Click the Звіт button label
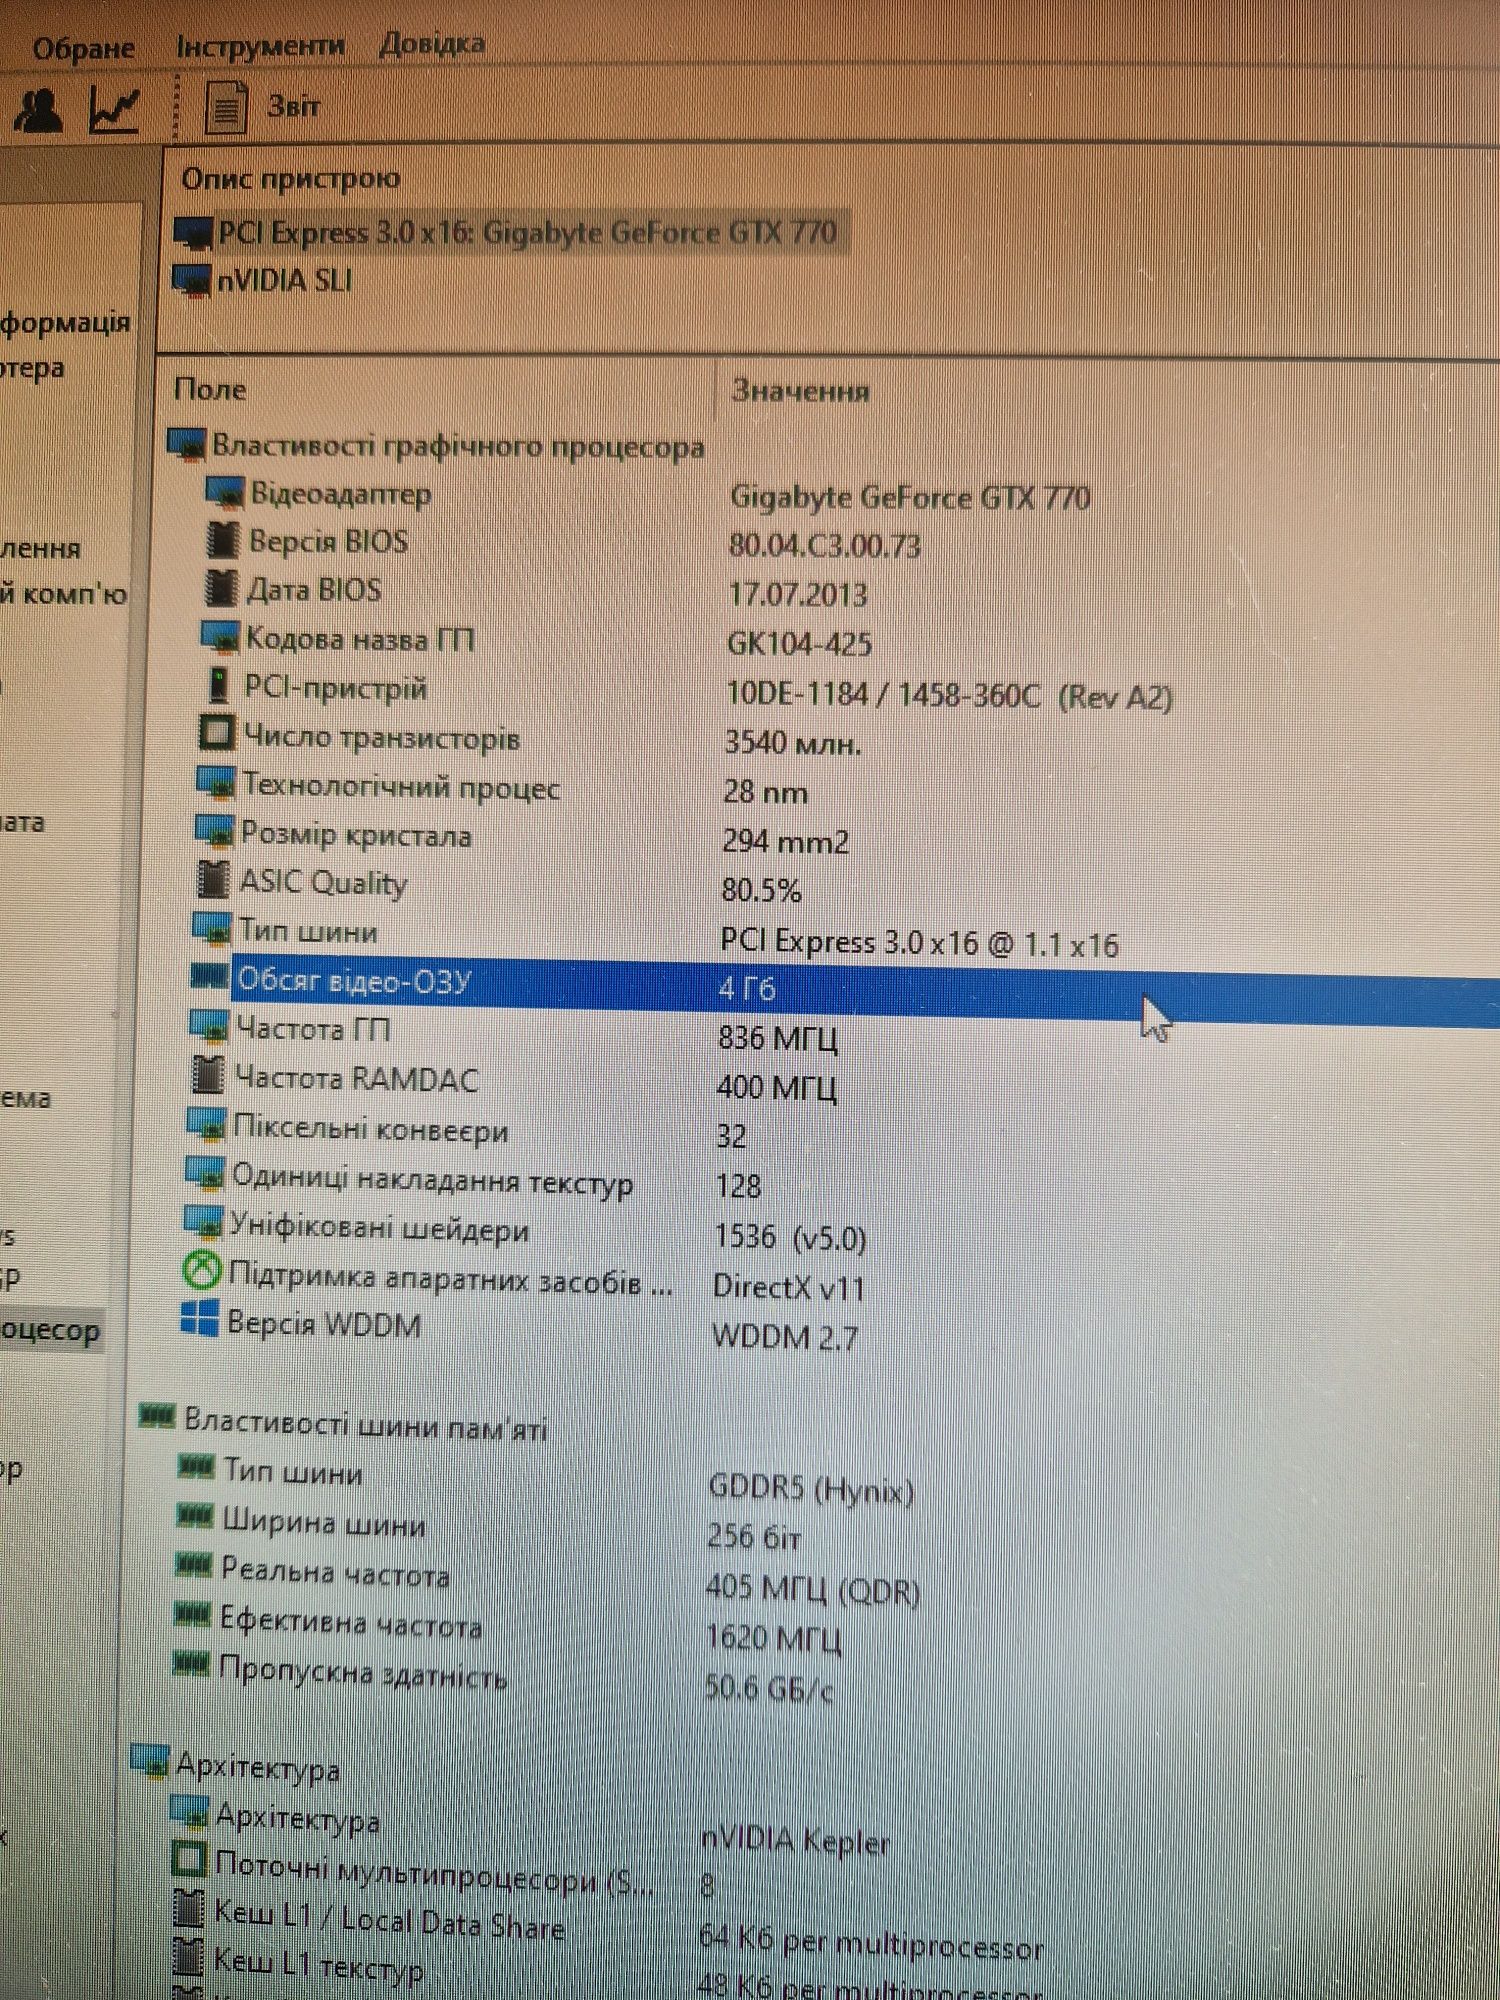This screenshot has height=2000, width=1500. pos(293,106)
